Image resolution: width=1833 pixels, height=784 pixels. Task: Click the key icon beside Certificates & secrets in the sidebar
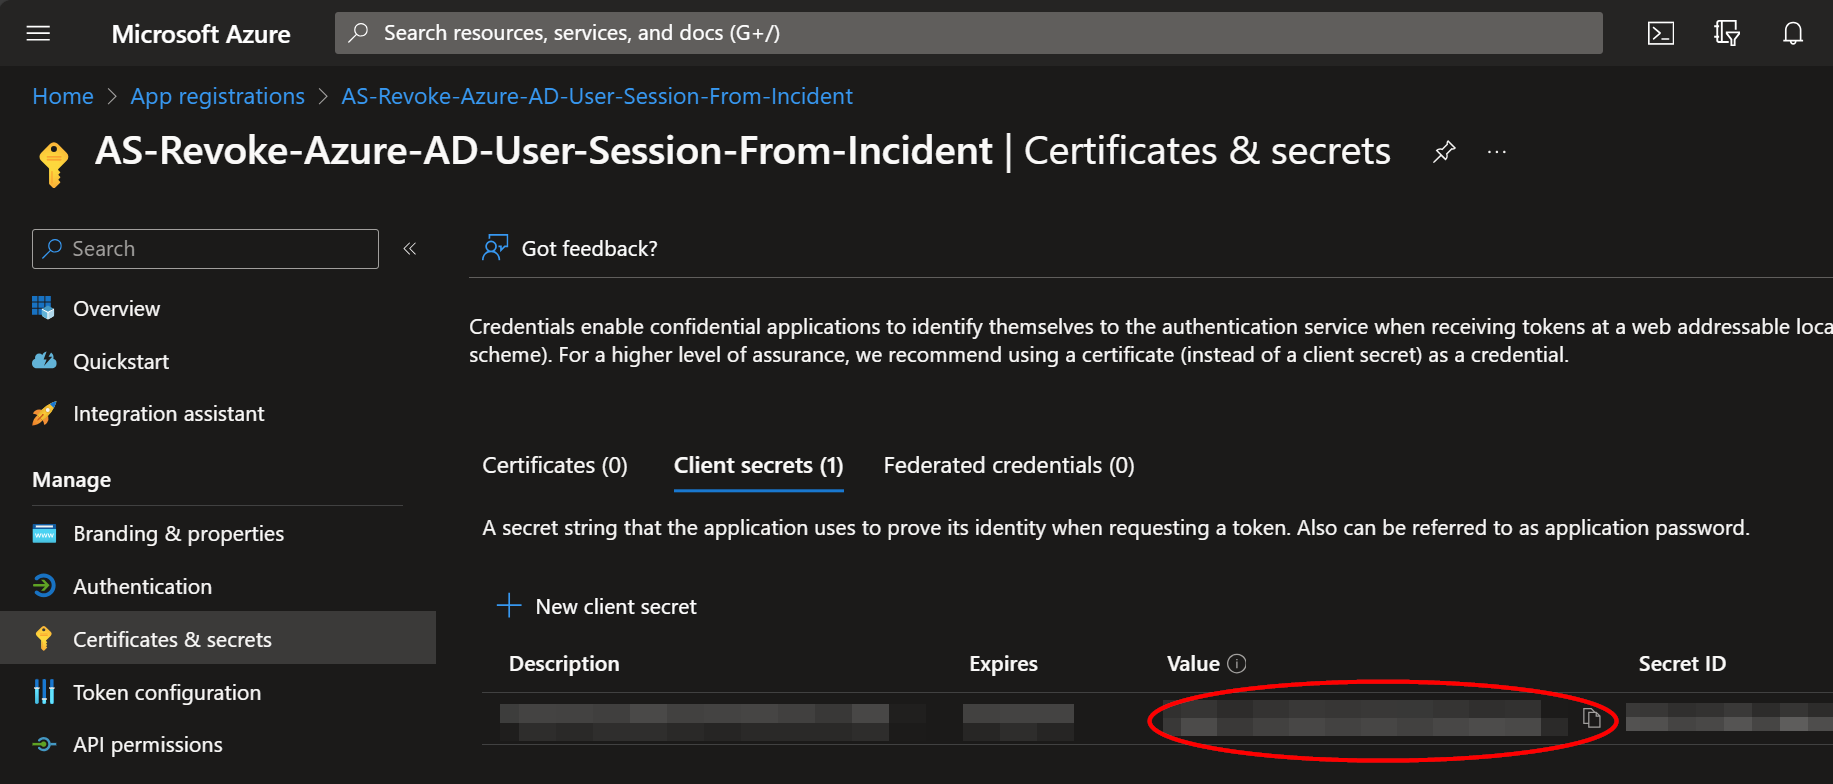click(43, 639)
